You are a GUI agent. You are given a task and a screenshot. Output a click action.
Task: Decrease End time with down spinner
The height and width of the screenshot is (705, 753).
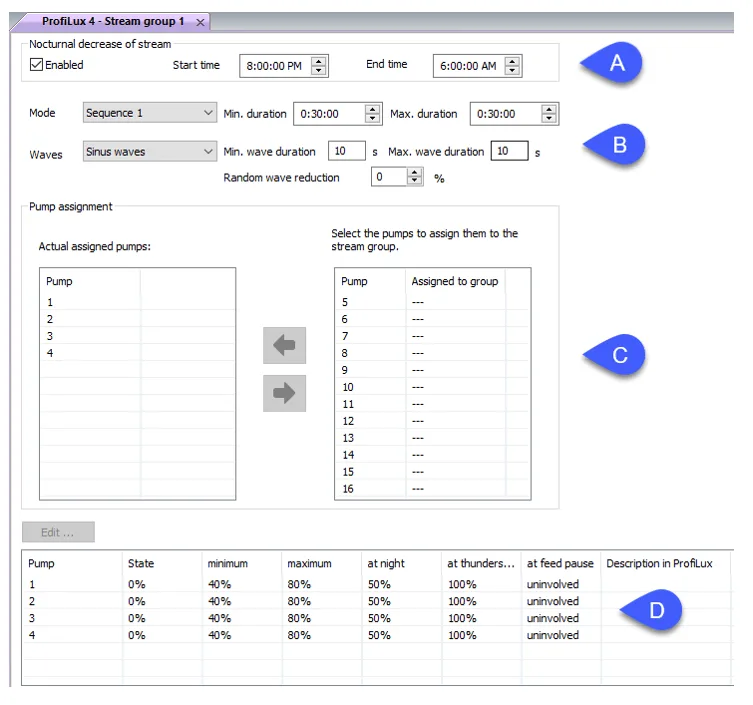point(512,71)
